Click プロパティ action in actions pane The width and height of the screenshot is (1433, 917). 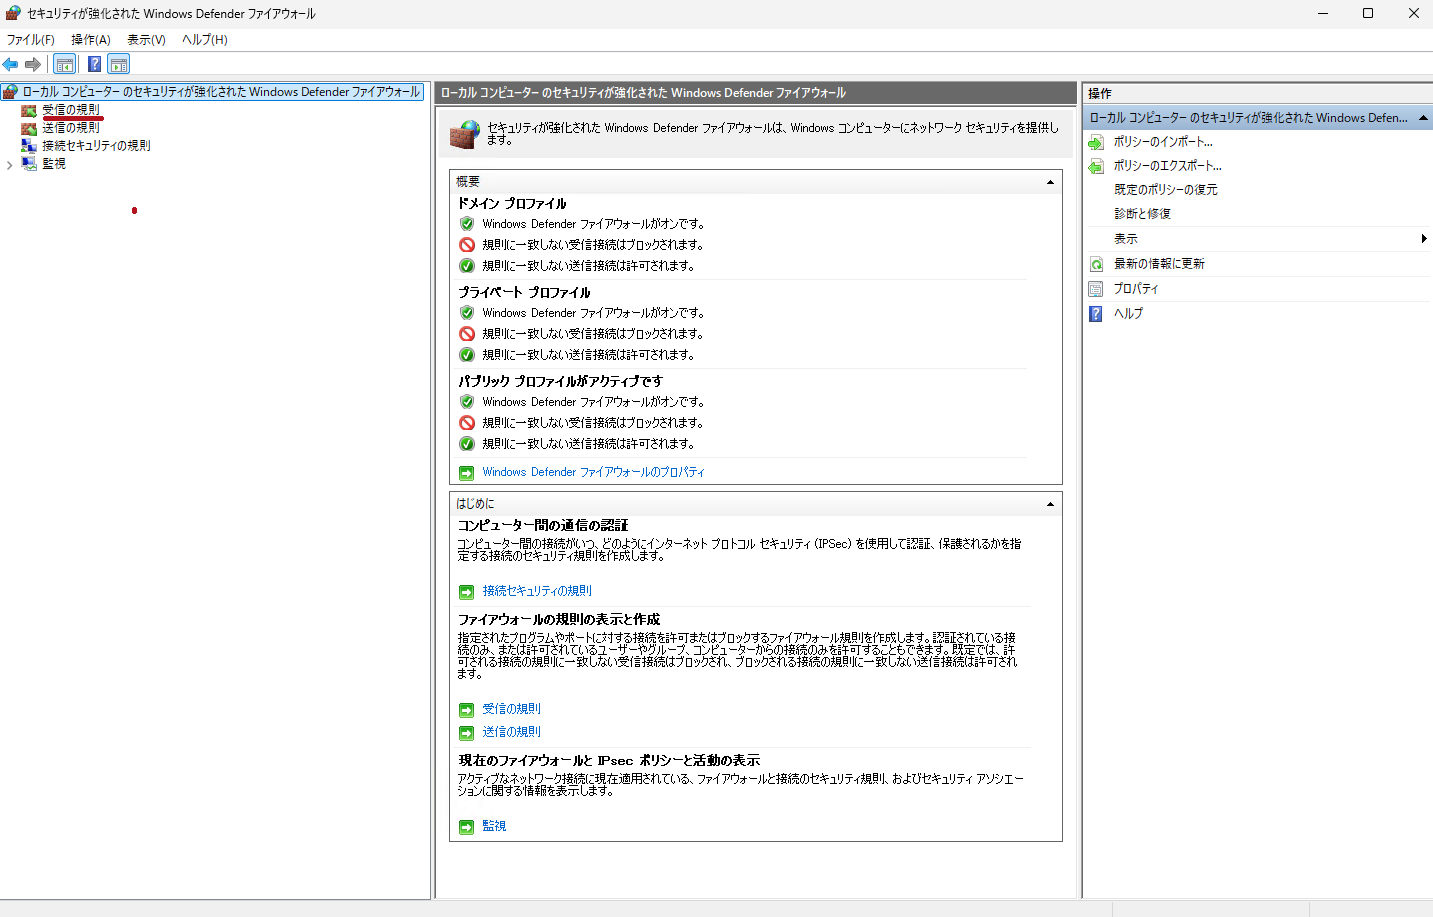1136,289
